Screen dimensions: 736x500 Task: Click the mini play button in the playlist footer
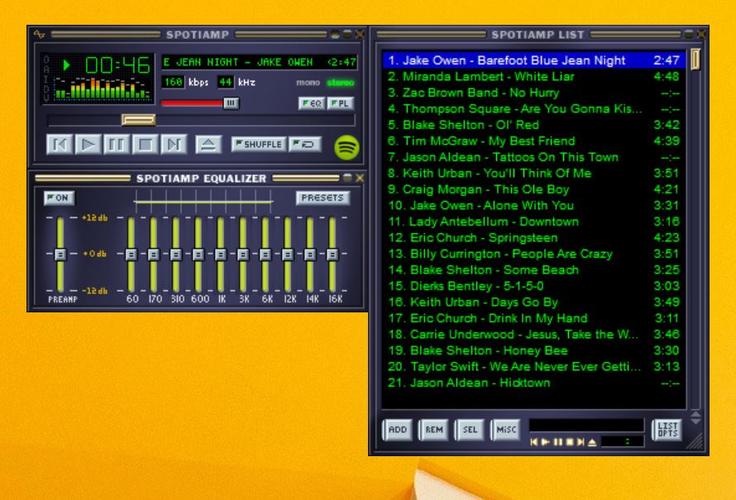[x=545, y=442]
